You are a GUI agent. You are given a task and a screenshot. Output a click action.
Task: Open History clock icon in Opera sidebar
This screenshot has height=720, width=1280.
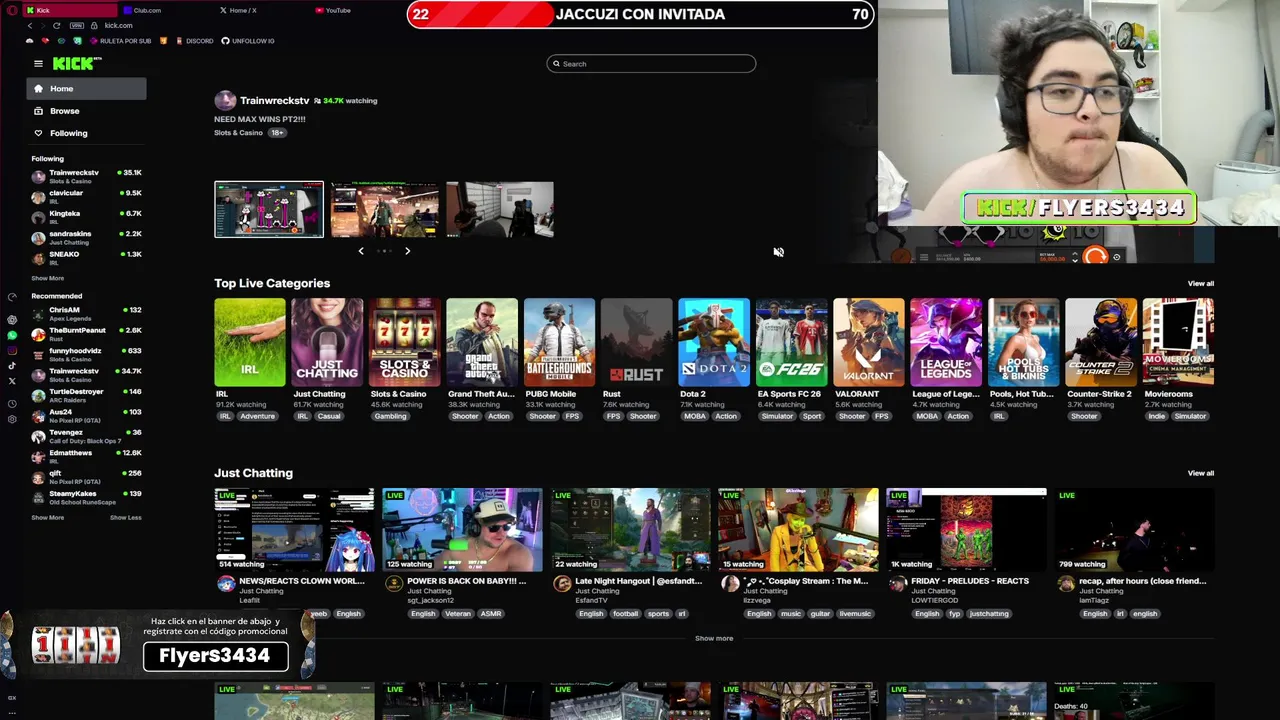point(12,404)
